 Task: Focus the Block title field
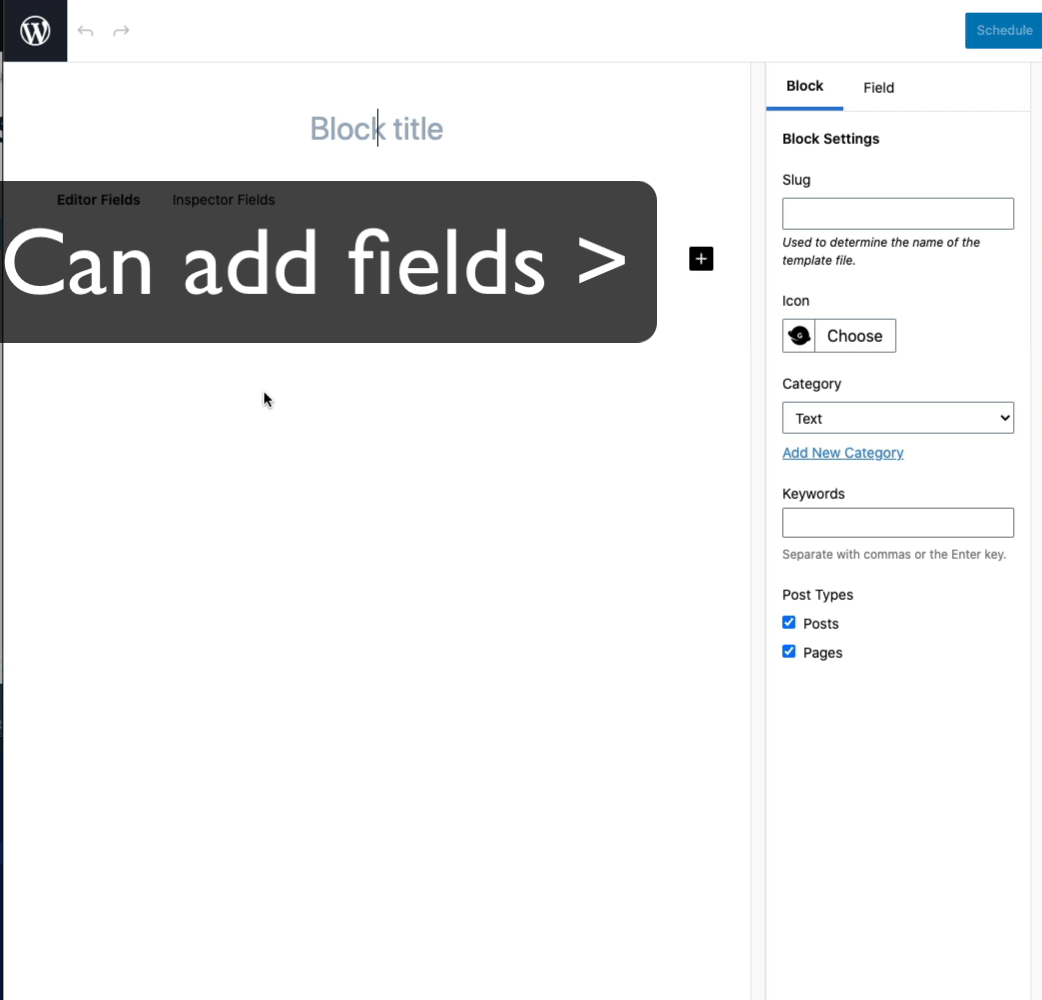(376, 129)
